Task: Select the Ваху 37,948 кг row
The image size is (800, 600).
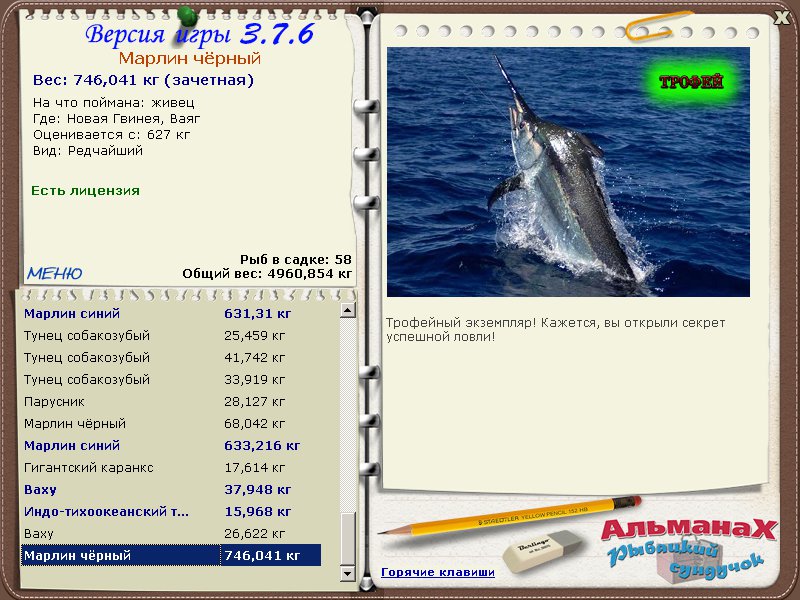Action: (x=171, y=489)
